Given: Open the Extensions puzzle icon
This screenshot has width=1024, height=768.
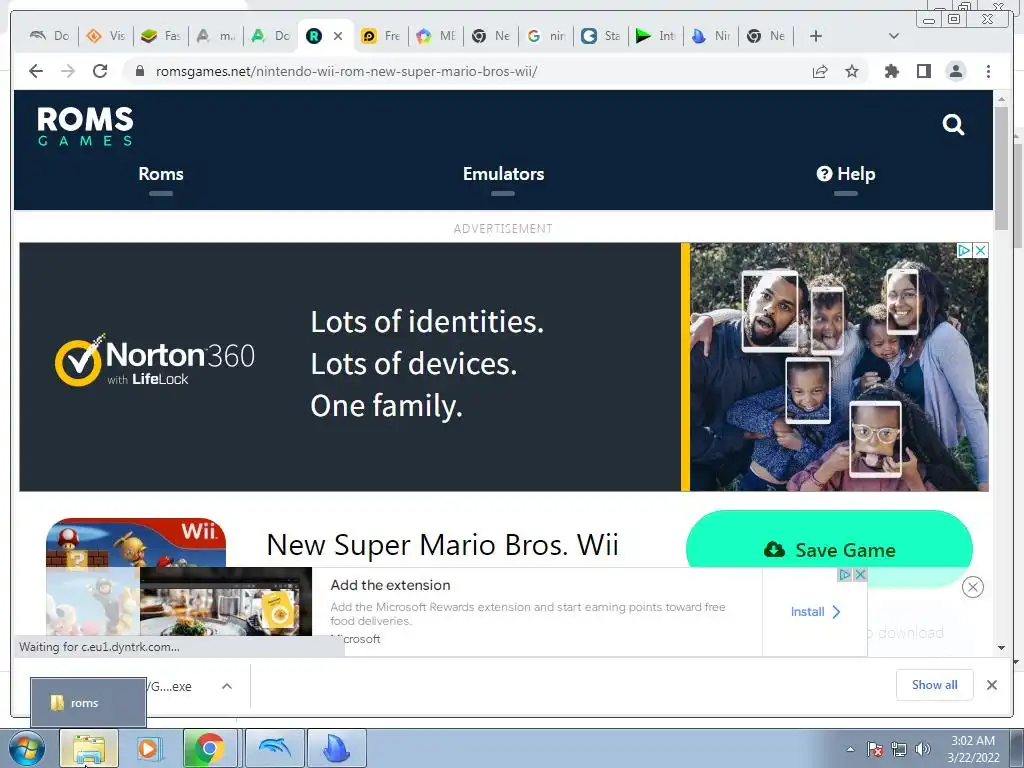Looking at the screenshot, I should point(891,71).
